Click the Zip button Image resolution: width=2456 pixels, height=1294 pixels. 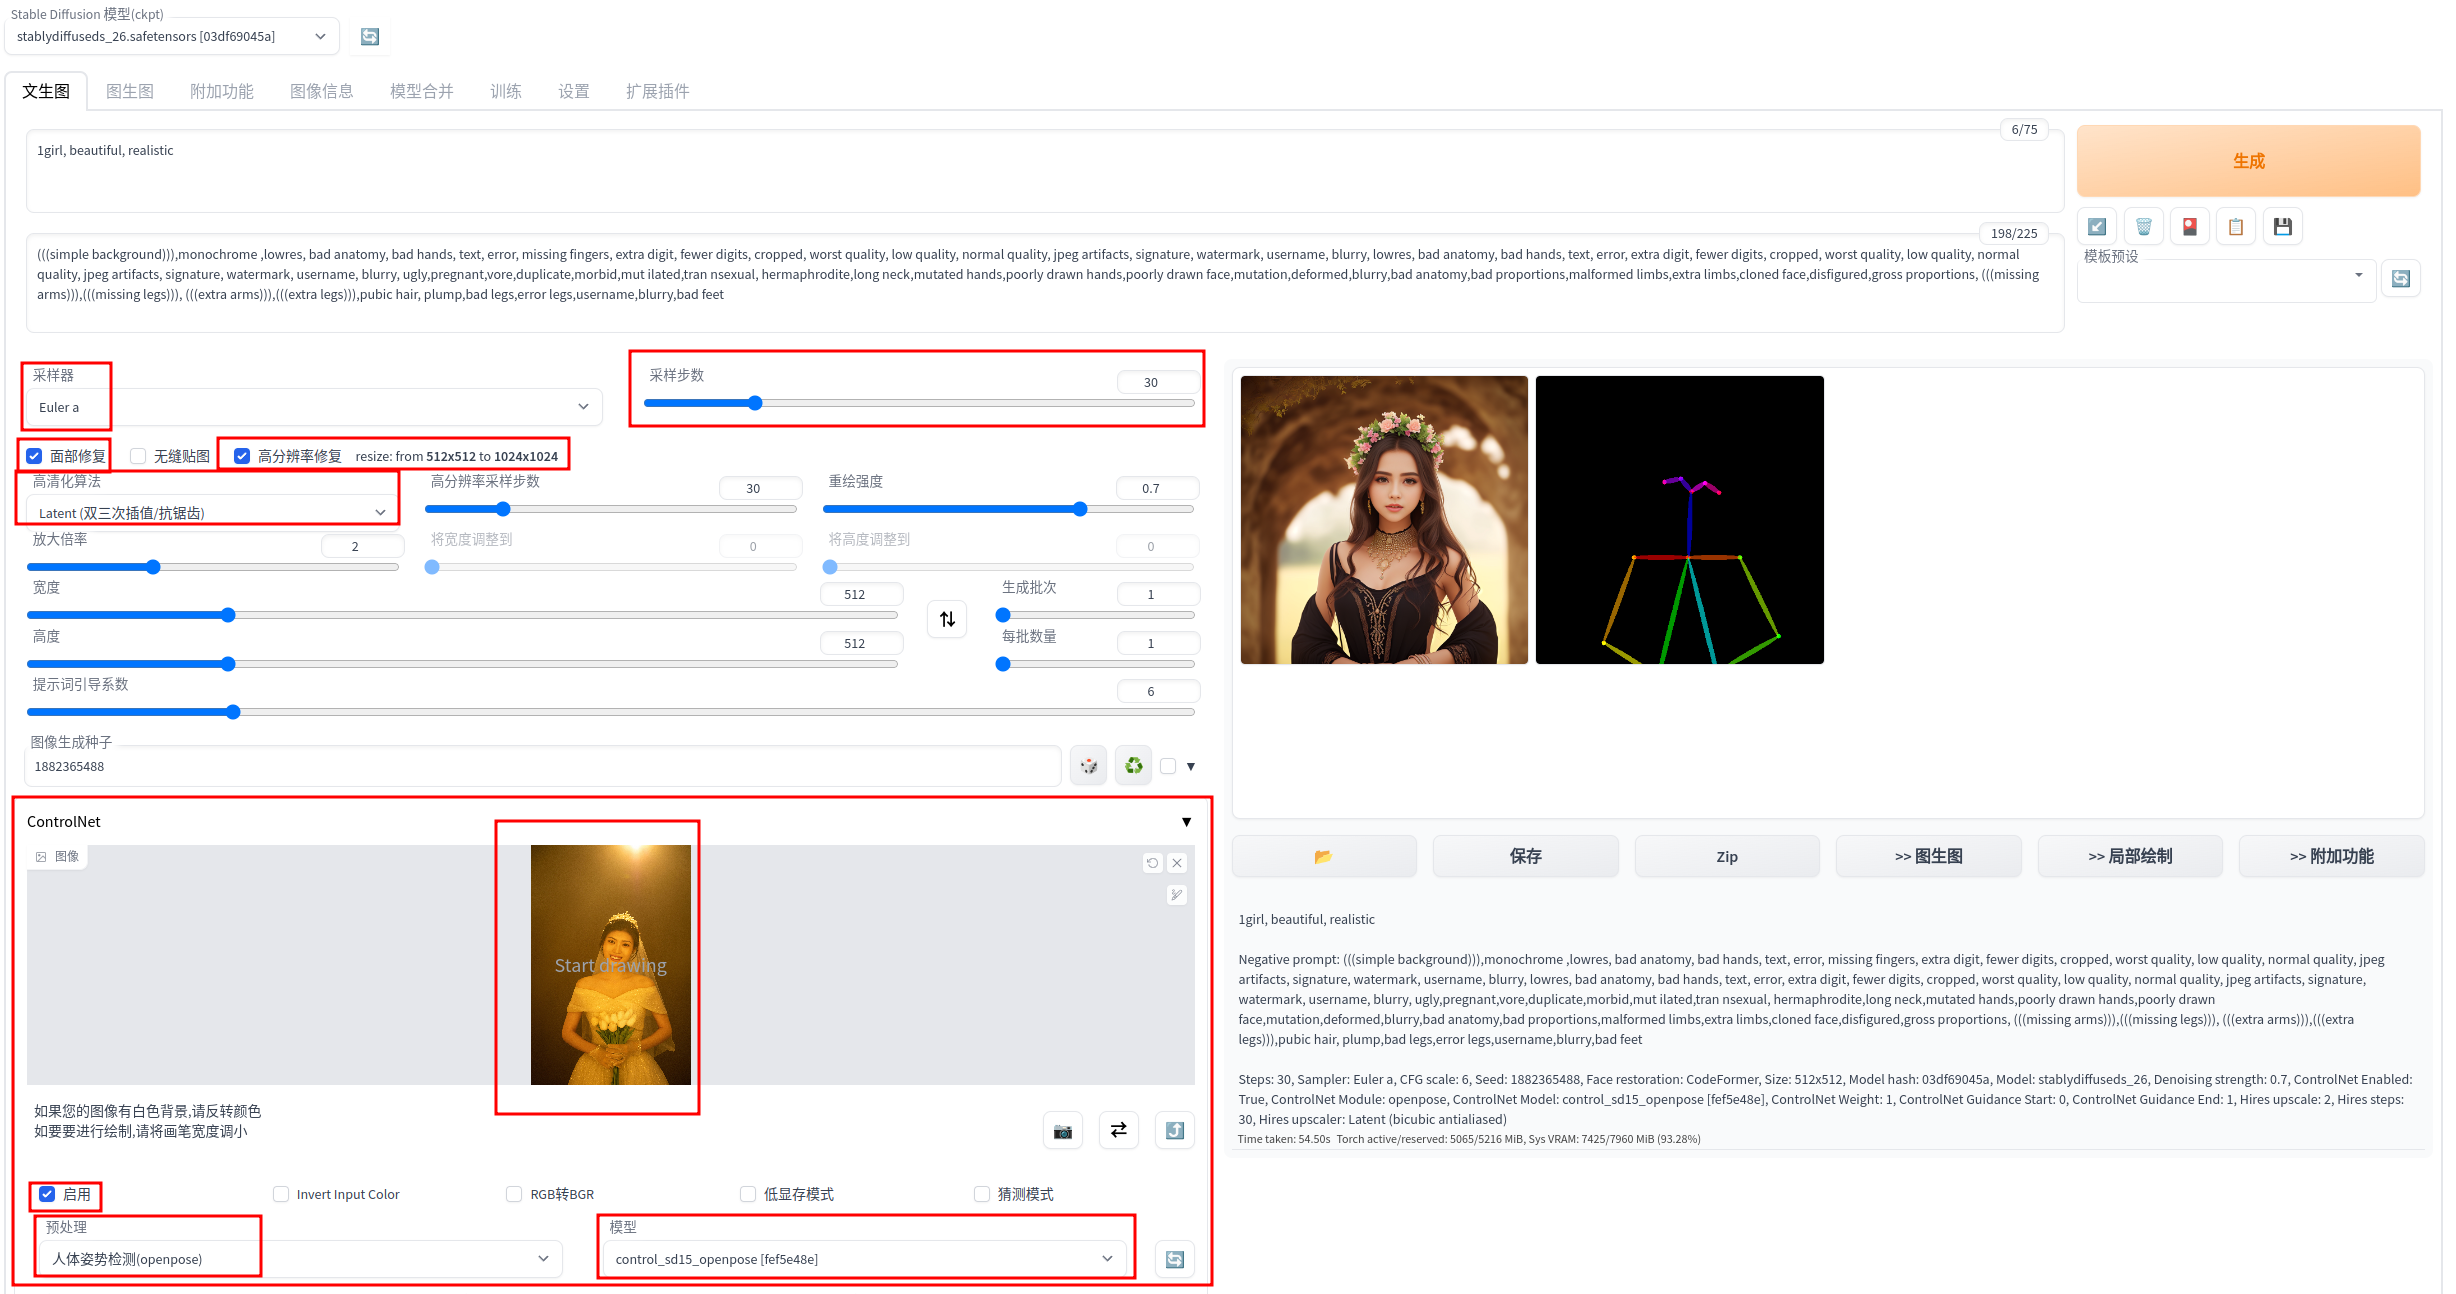click(1726, 856)
